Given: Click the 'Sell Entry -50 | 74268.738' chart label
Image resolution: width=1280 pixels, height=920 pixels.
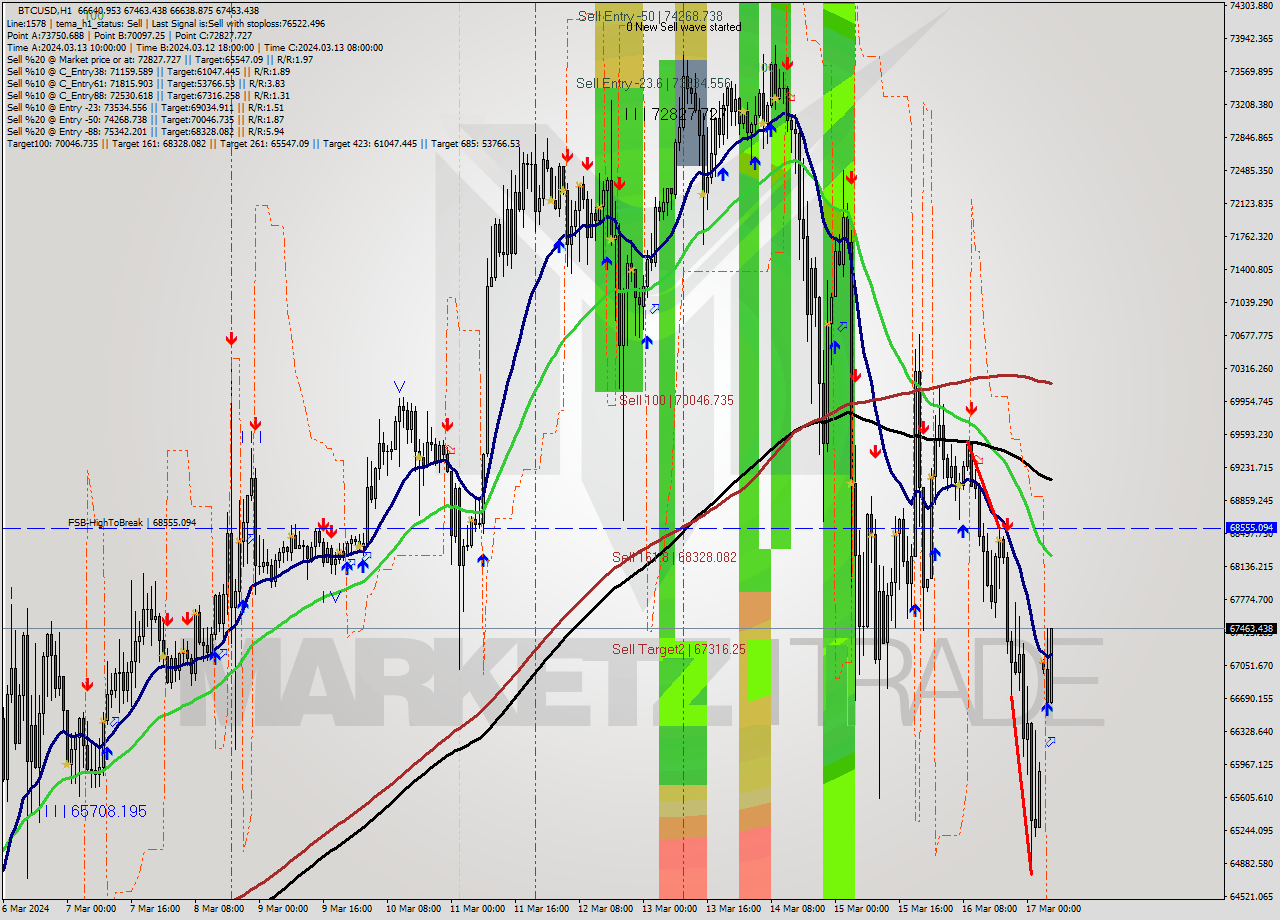Looking at the screenshot, I should [650, 16].
